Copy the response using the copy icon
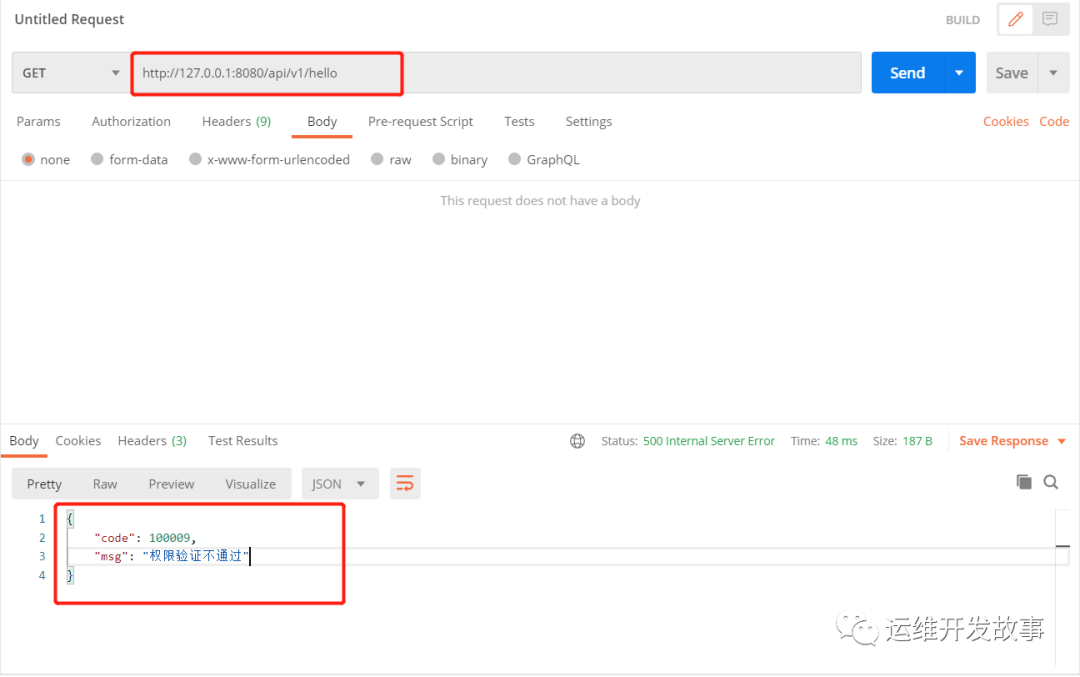Screen dimensions: 1080x677 (x=1024, y=482)
